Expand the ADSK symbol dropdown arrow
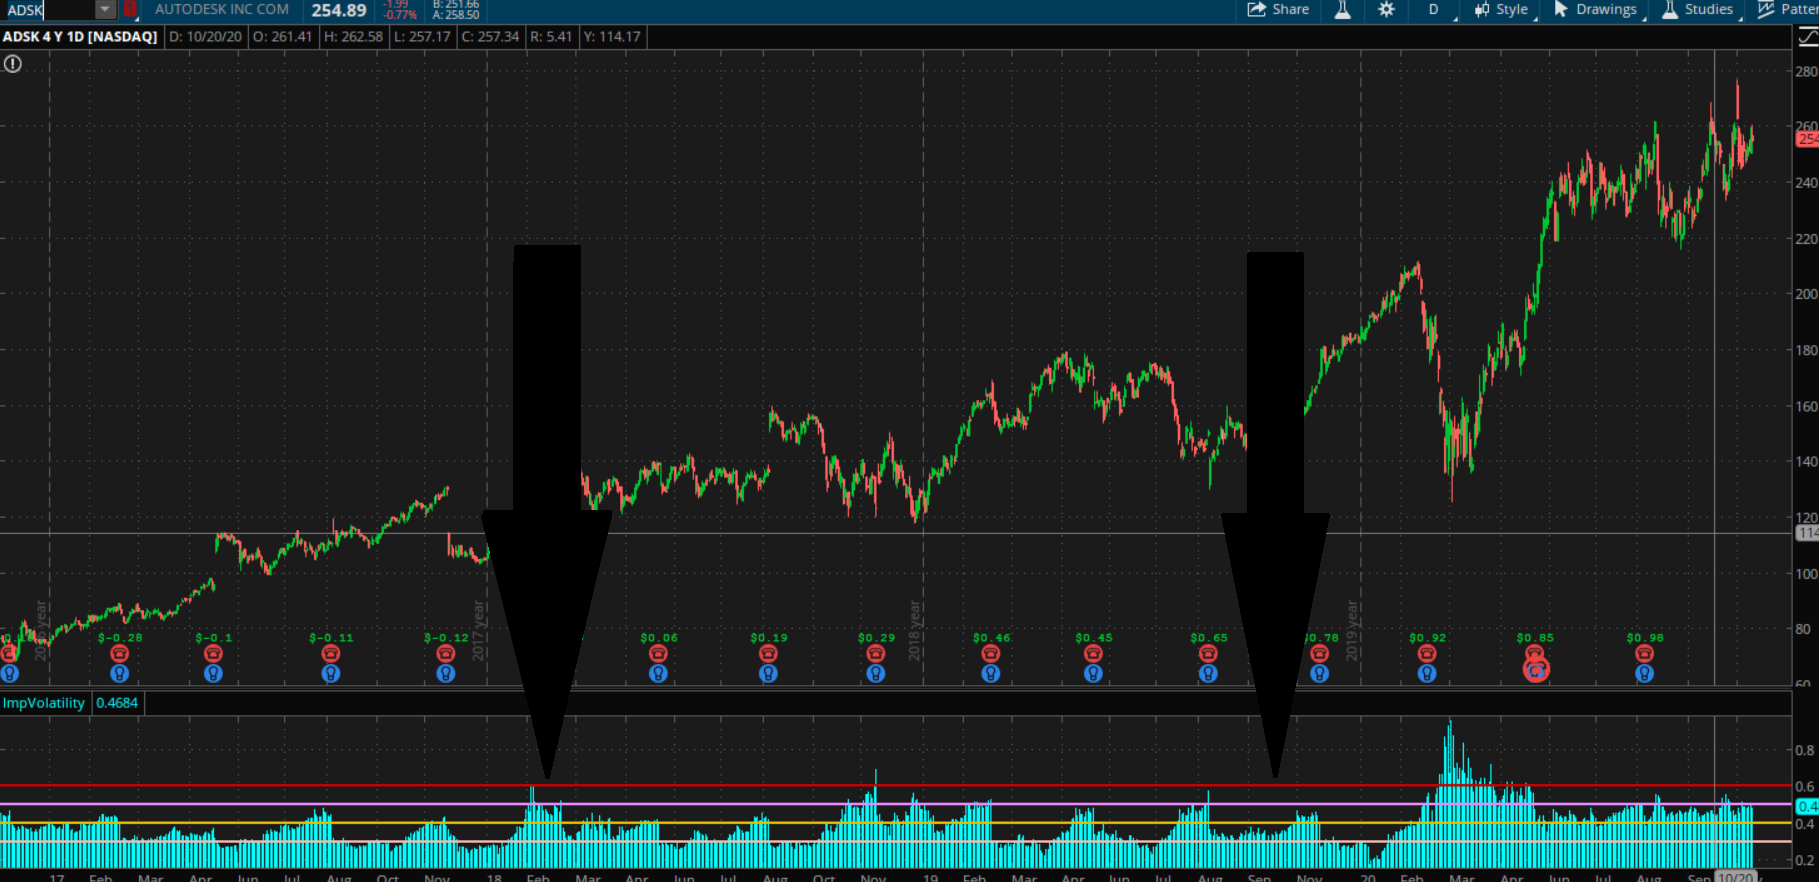Image resolution: width=1819 pixels, height=882 pixels. pyautogui.click(x=105, y=10)
